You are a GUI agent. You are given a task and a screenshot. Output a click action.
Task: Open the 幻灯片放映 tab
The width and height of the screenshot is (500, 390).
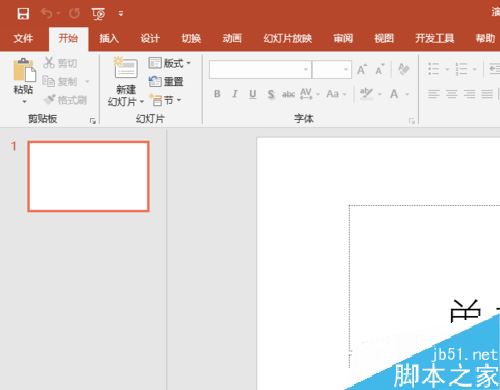coord(288,38)
